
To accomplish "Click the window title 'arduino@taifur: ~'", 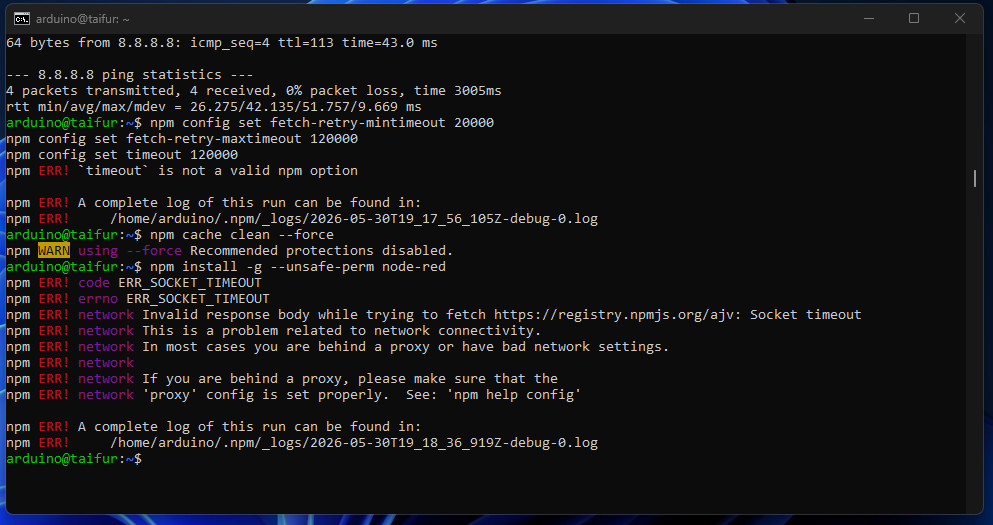I will (82, 20).
